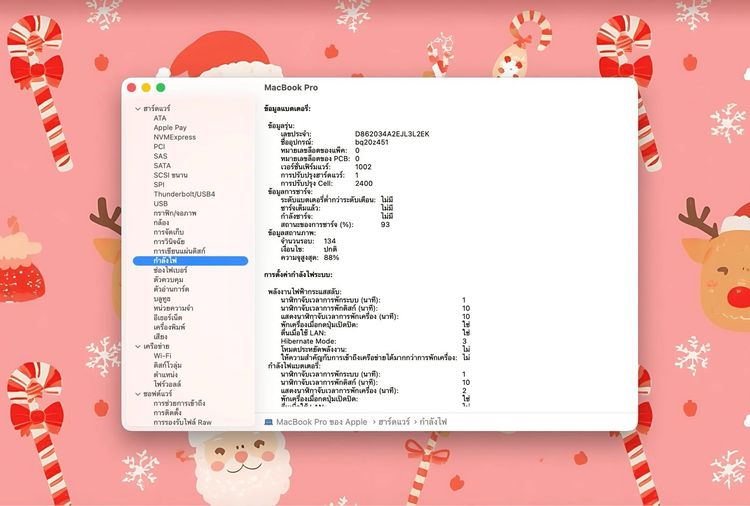The height and width of the screenshot is (506, 750).
Task: Click the highlighted กำลังไฟ sidebar row
Action: pyautogui.click(x=190, y=261)
